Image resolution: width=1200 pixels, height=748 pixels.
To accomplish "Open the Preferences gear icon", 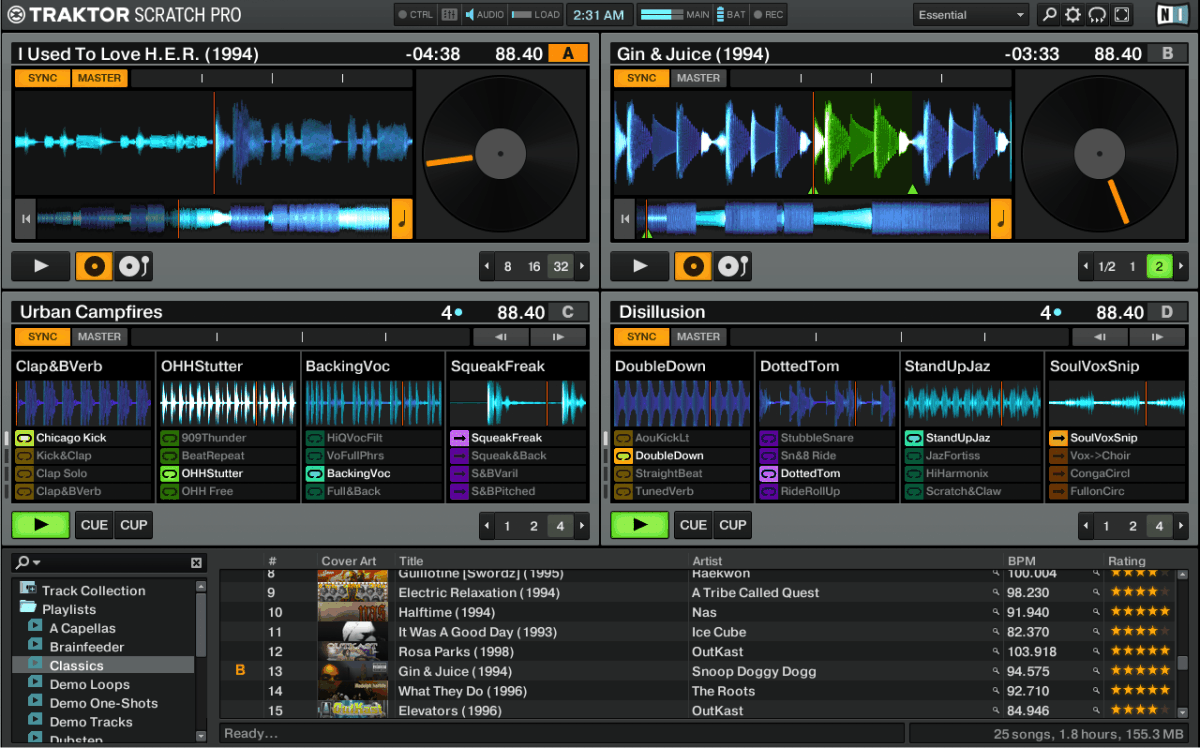I will pyautogui.click(x=1073, y=15).
